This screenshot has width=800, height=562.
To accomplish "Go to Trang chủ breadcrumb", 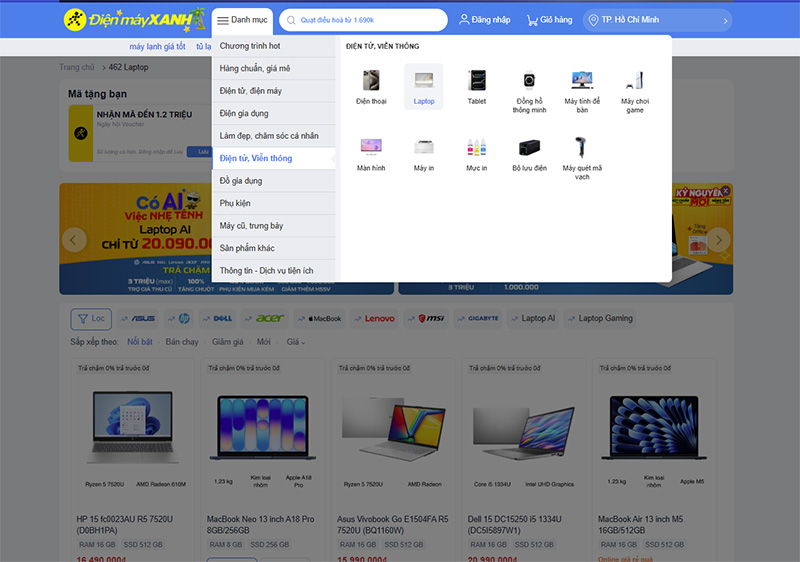I will [x=77, y=67].
